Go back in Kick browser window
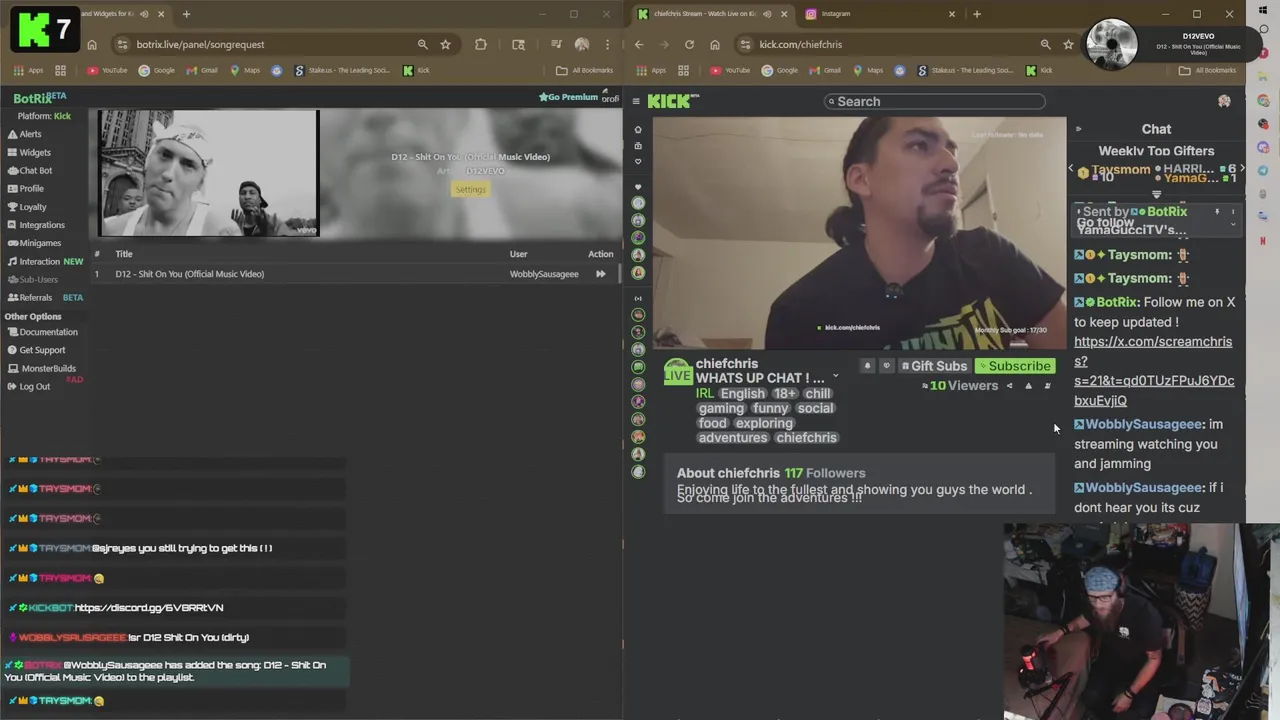The image size is (1280, 720). 639,44
